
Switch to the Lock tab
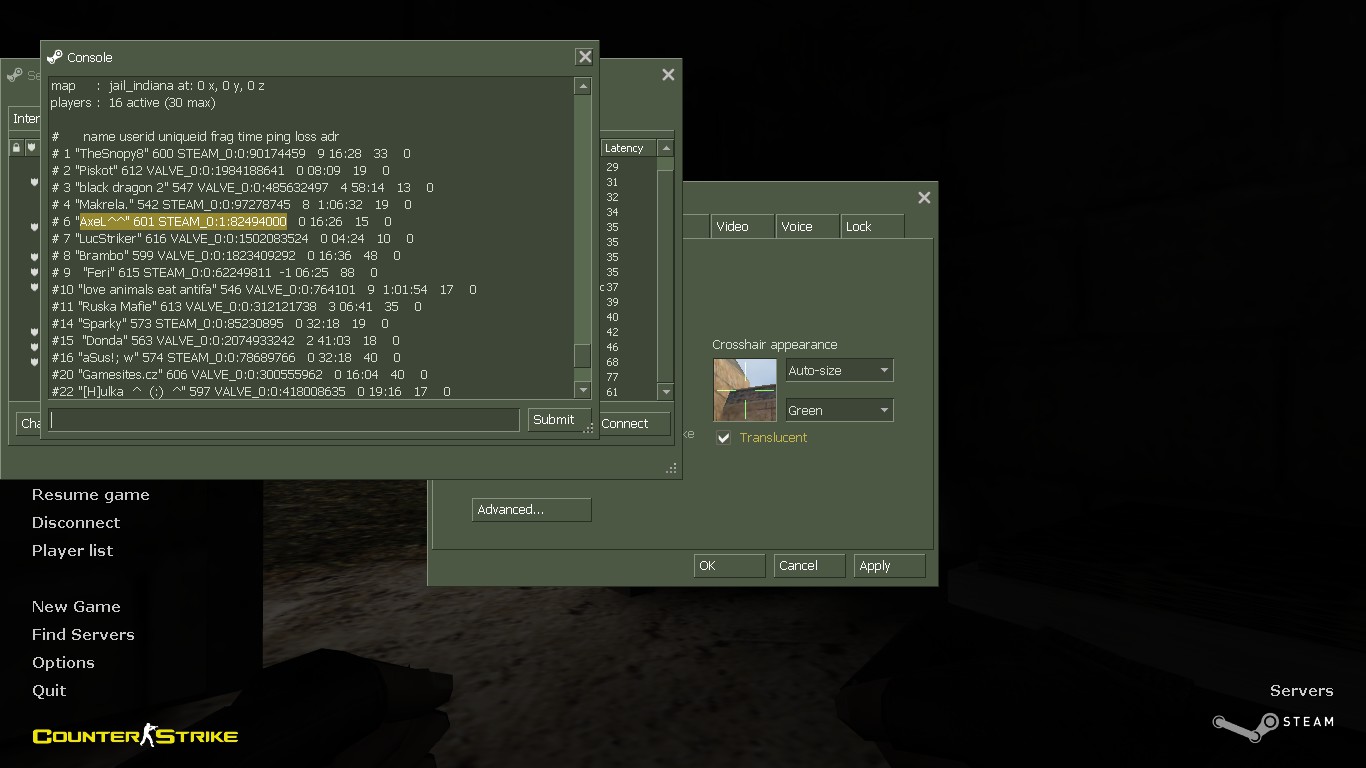pyautogui.click(x=872, y=226)
